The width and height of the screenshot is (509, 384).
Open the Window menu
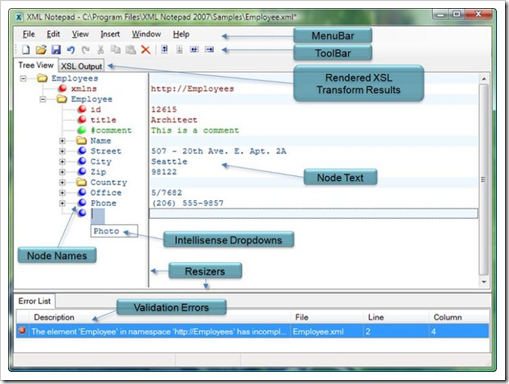pyautogui.click(x=146, y=34)
